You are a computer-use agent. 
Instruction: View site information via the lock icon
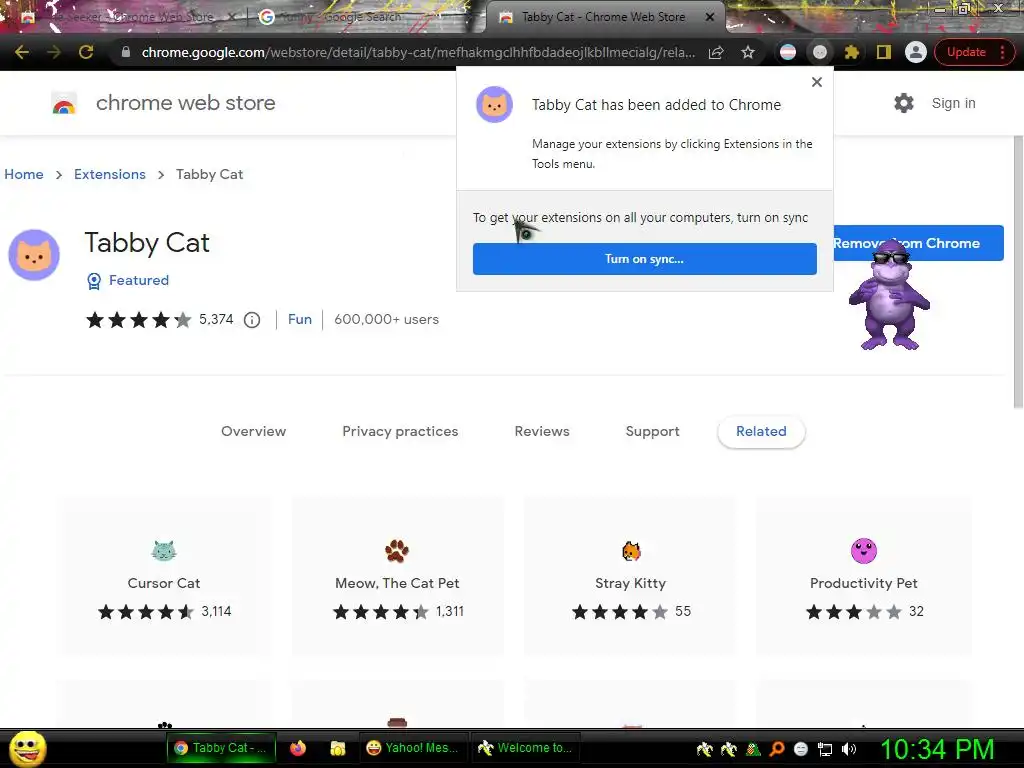click(125, 52)
